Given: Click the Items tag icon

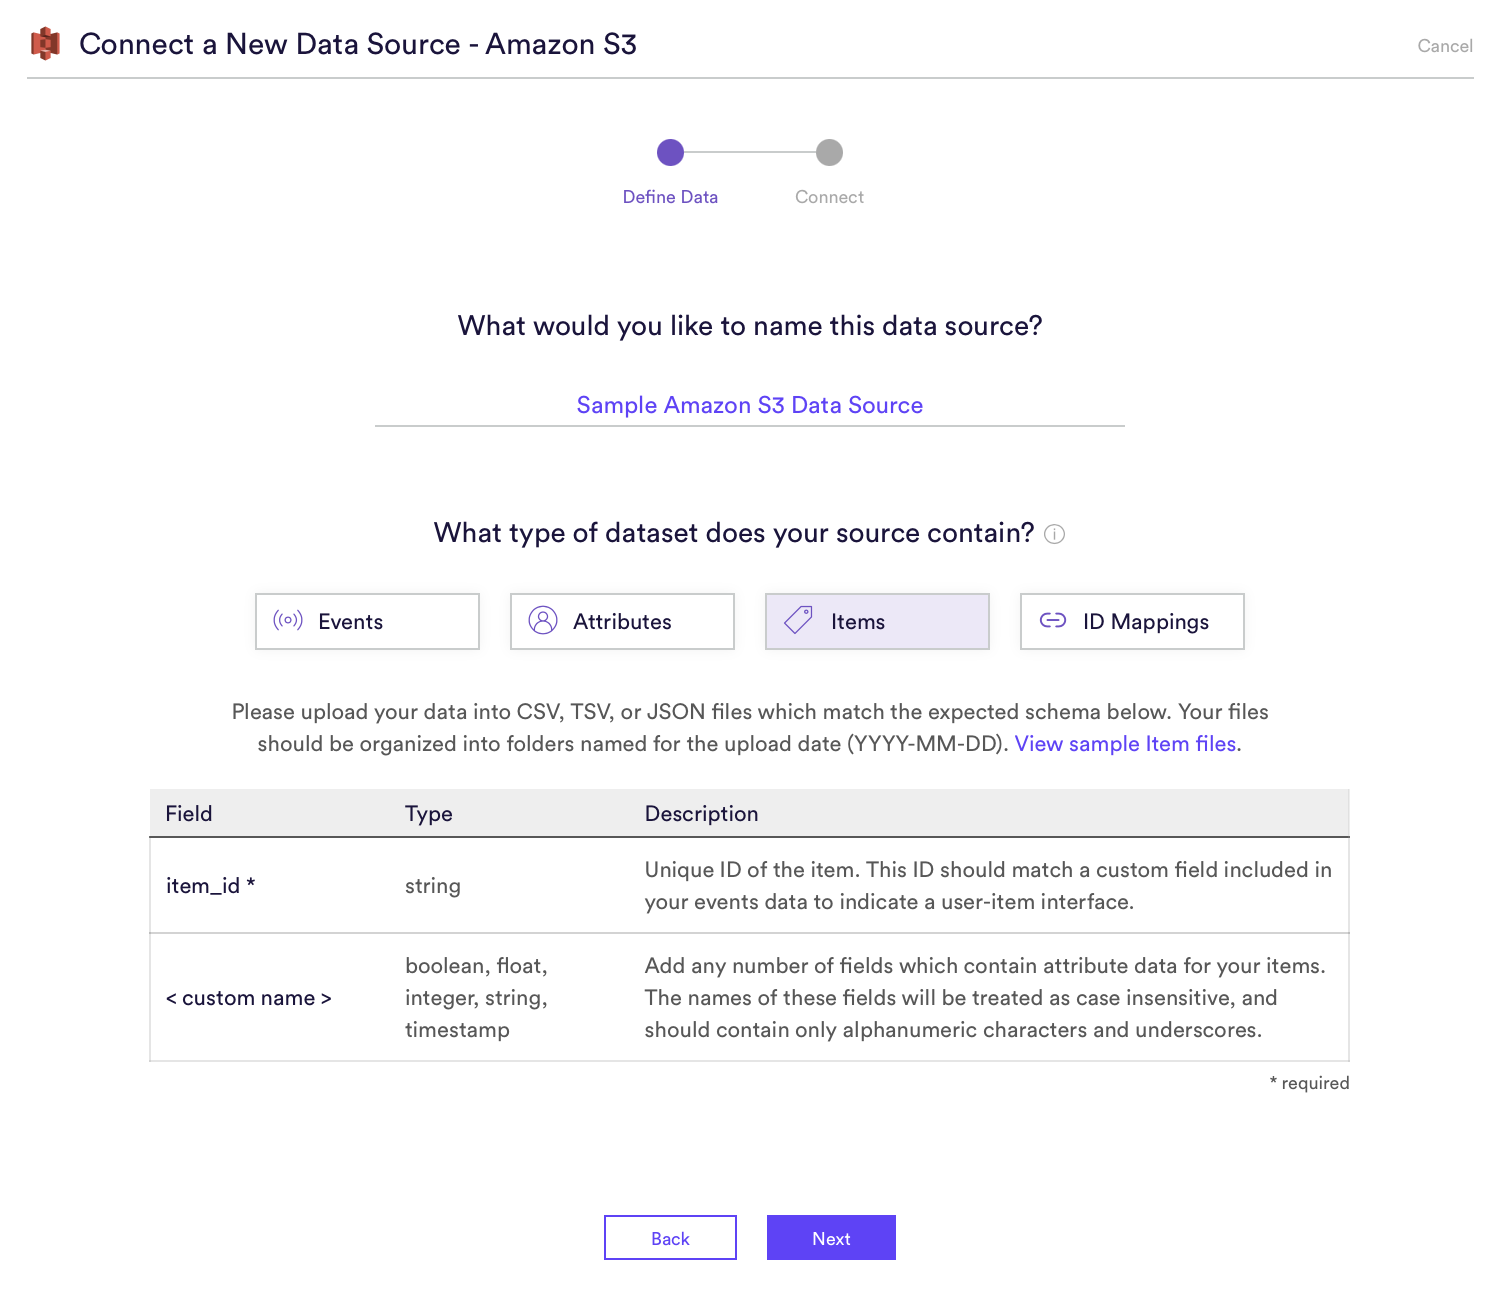Looking at the screenshot, I should click(x=798, y=621).
